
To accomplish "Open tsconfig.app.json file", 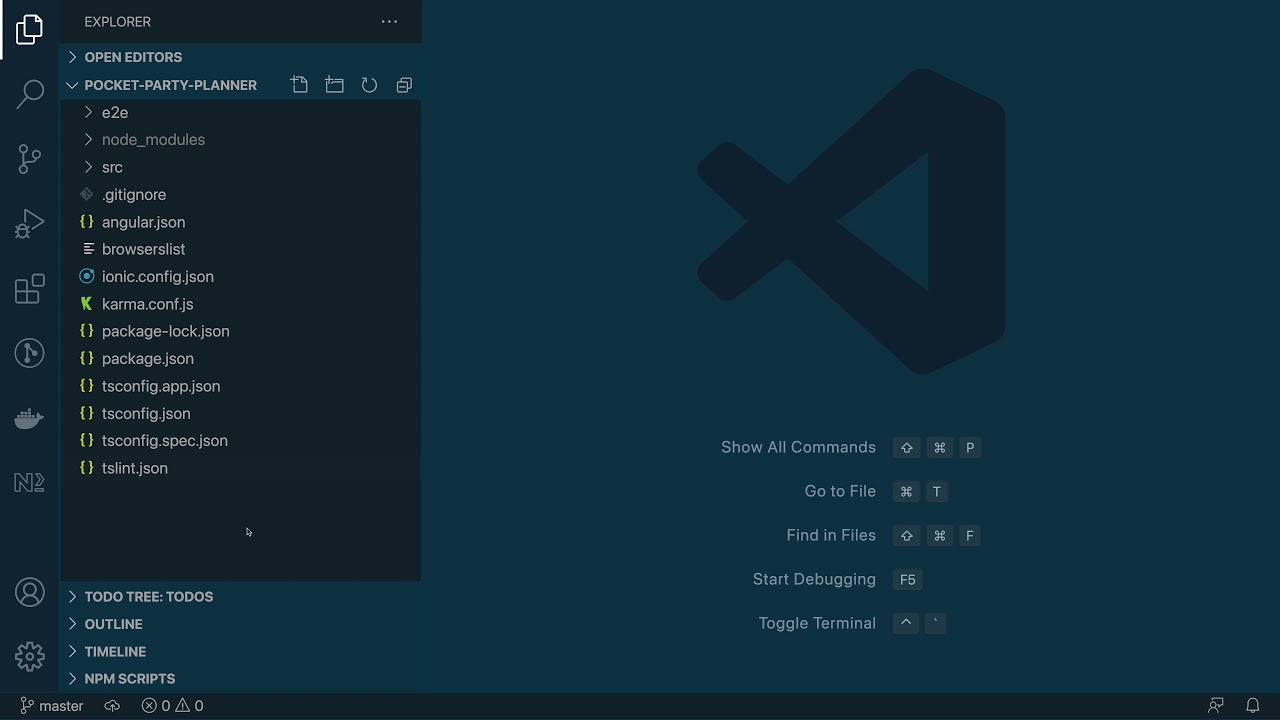I will (x=241, y=386).
